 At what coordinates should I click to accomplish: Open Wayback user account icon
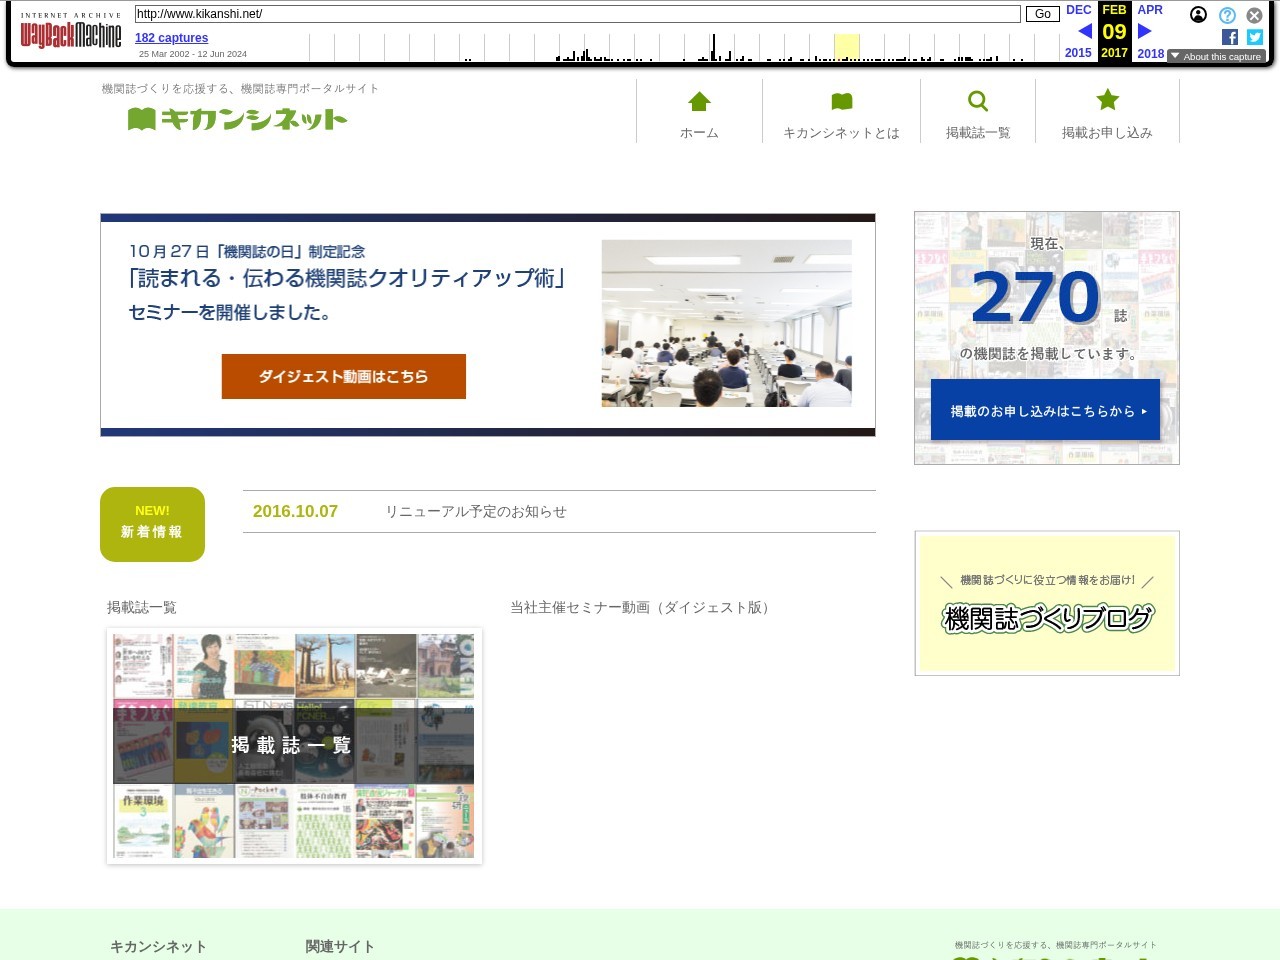[1198, 15]
